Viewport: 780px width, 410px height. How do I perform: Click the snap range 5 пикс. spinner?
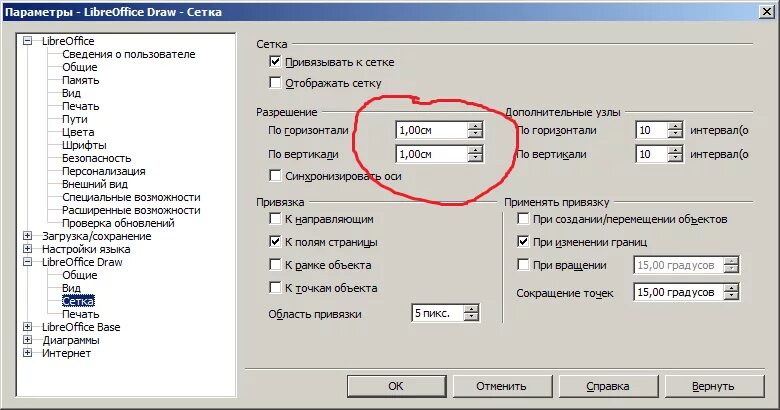coord(471,313)
